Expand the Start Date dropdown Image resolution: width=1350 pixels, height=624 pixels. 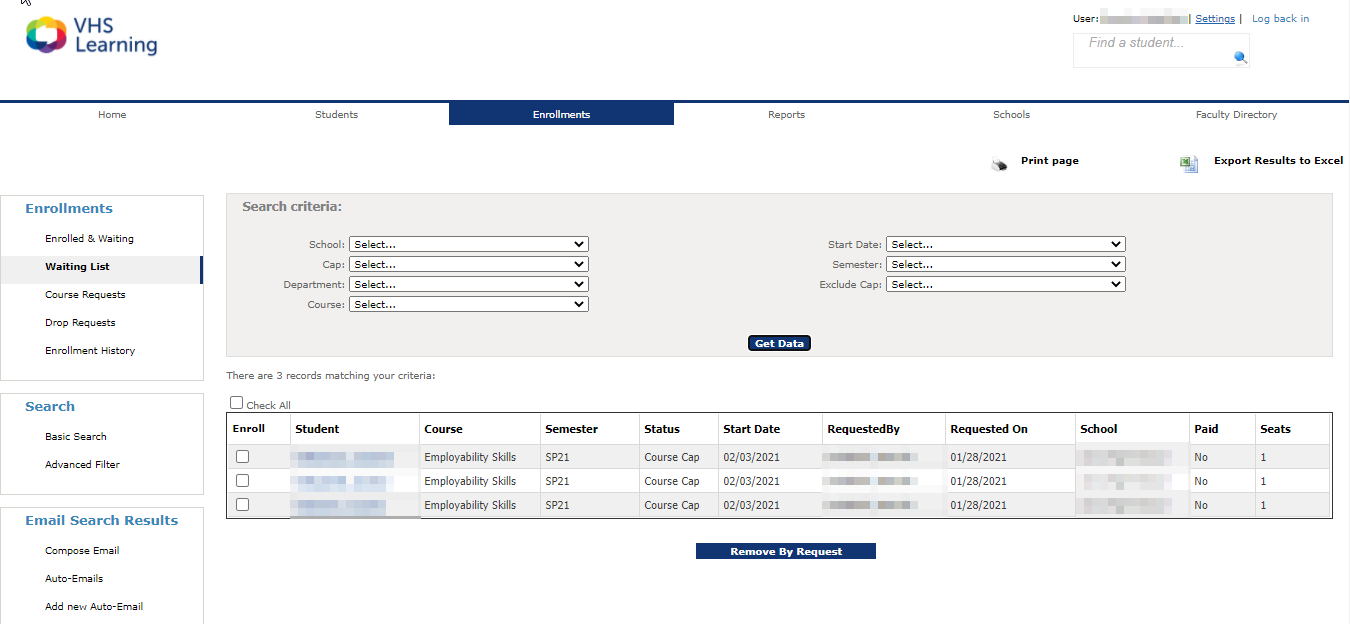click(1005, 244)
